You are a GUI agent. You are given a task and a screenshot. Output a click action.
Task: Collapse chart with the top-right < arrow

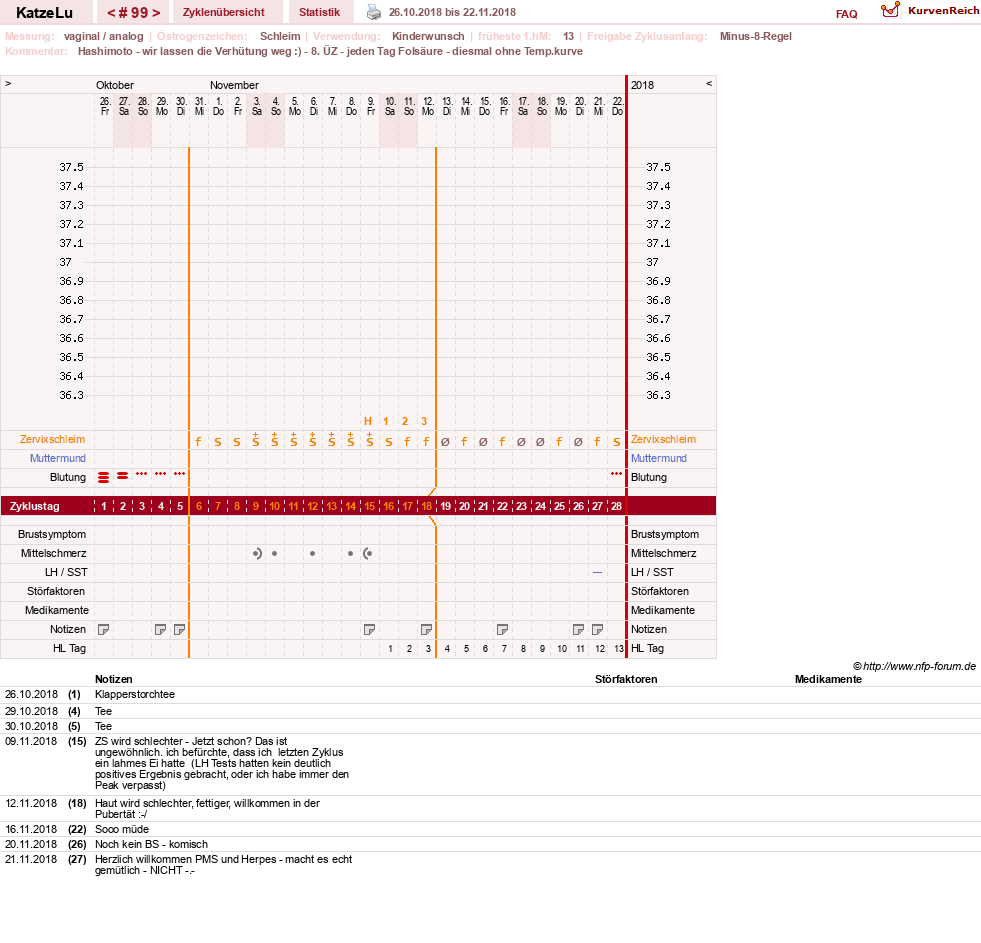(709, 83)
